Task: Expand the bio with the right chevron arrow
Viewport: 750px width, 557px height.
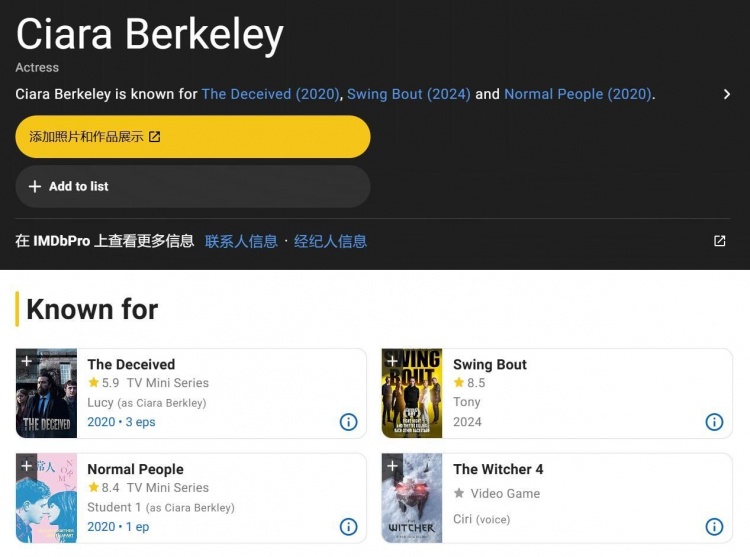Action: click(x=727, y=94)
